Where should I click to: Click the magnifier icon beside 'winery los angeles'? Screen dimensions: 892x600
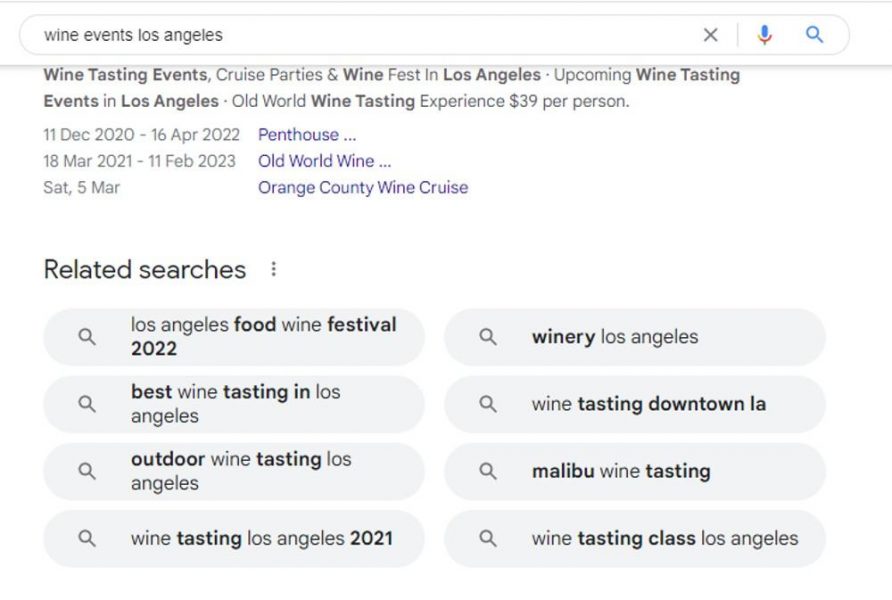pos(488,337)
